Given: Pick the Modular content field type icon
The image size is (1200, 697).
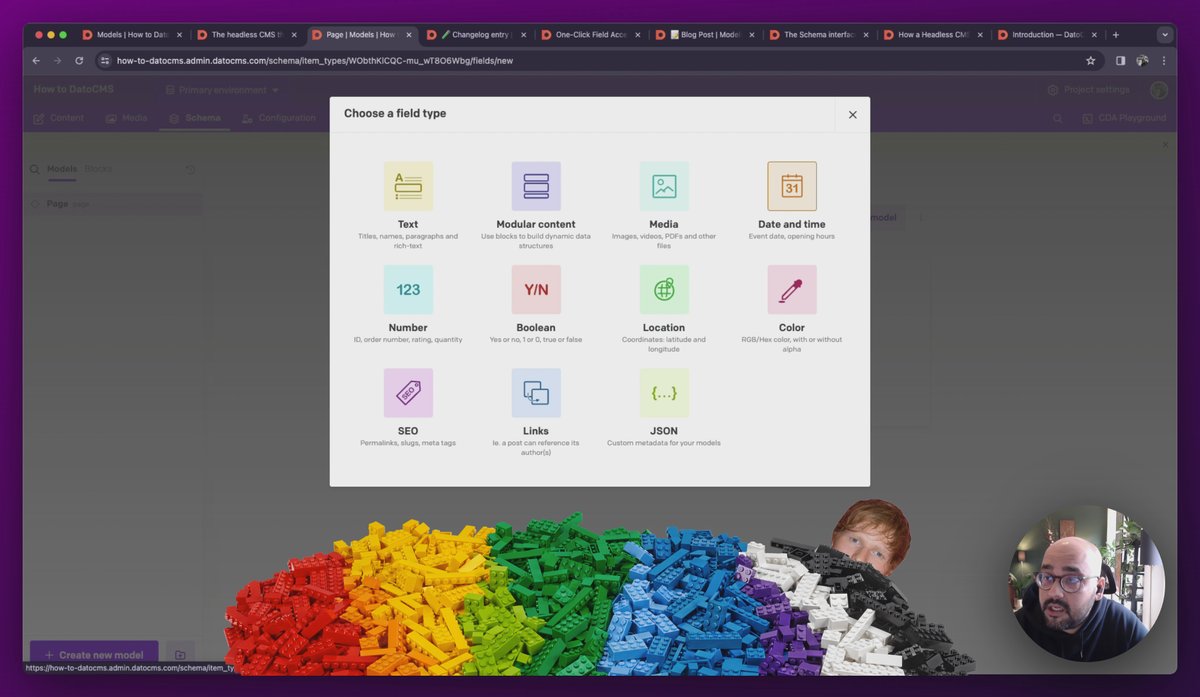Looking at the screenshot, I should coord(536,186).
